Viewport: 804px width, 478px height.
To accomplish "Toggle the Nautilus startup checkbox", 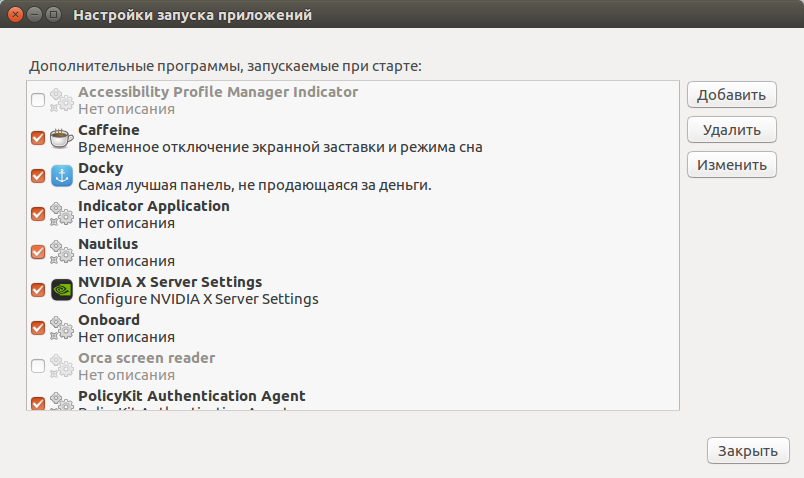I will (38, 252).
